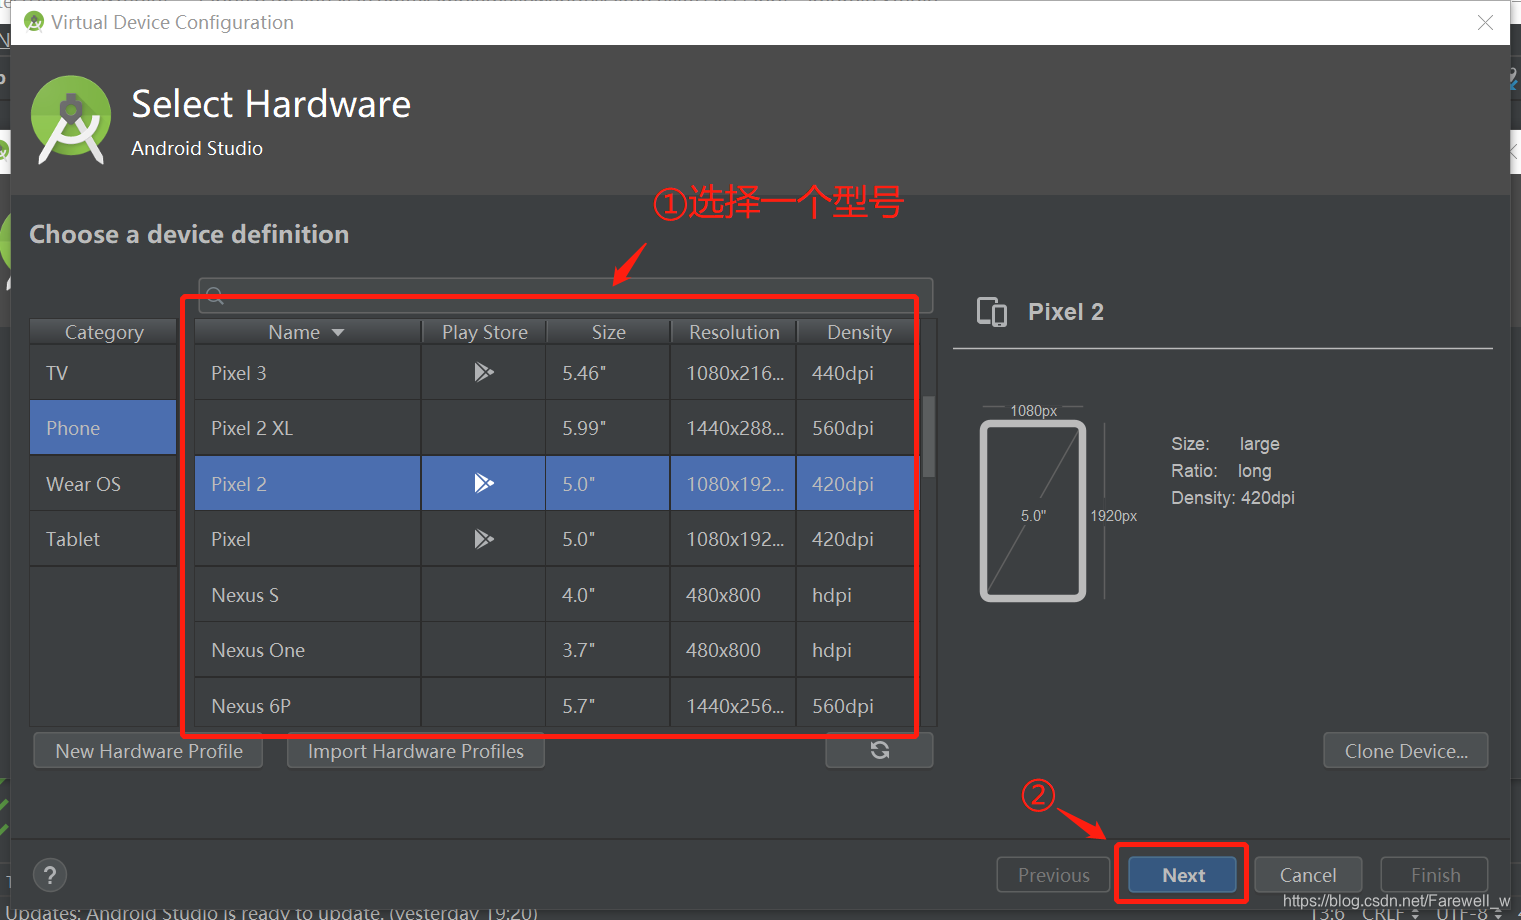Click 480x800 resolution in Nexus One row
Viewport: 1521px width, 920px height.
click(733, 650)
